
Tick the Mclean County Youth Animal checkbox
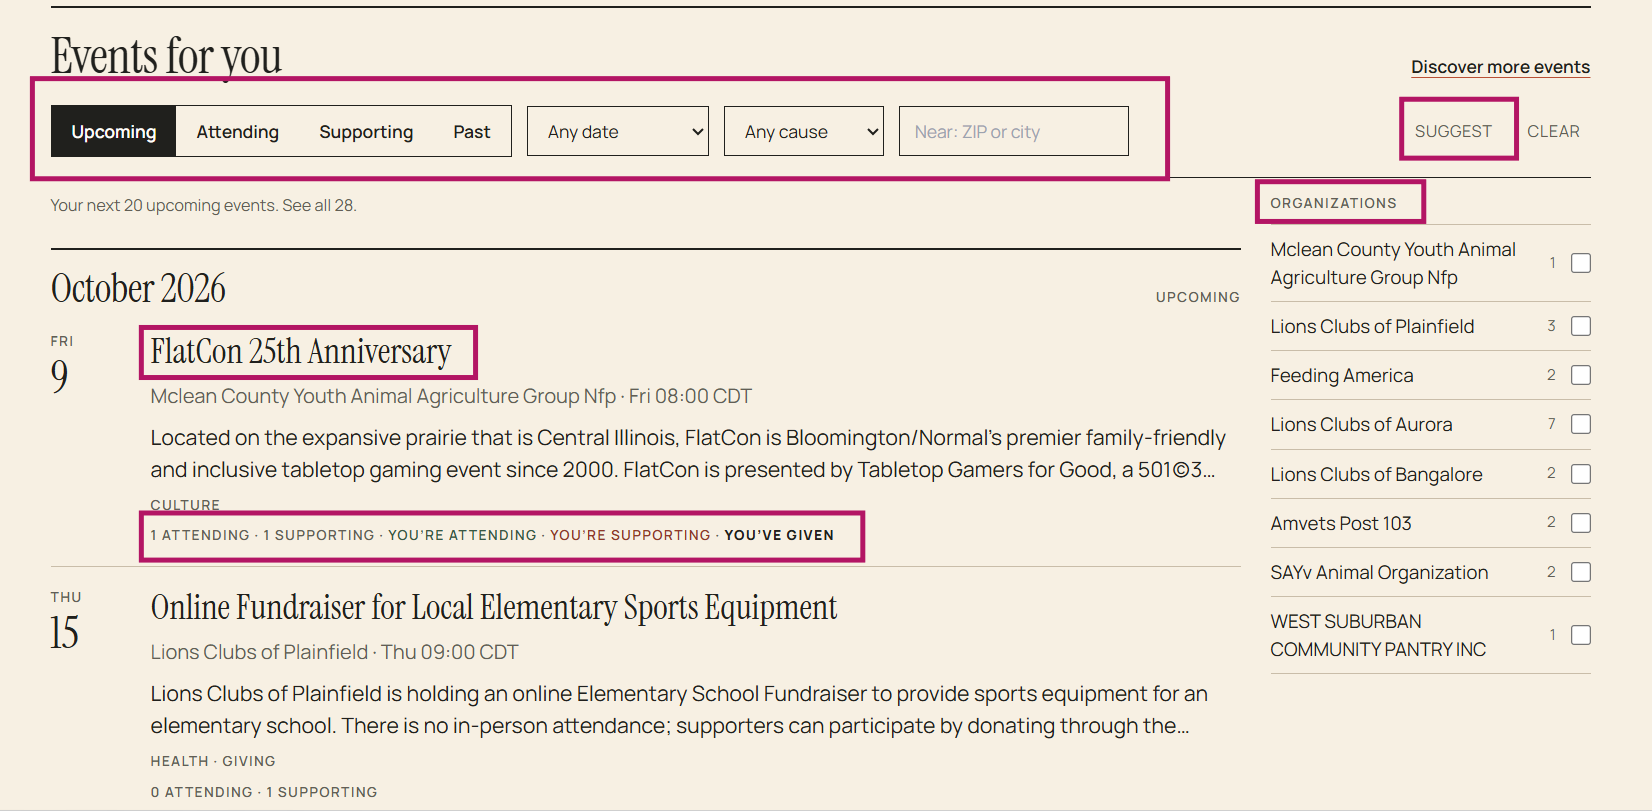click(x=1581, y=263)
